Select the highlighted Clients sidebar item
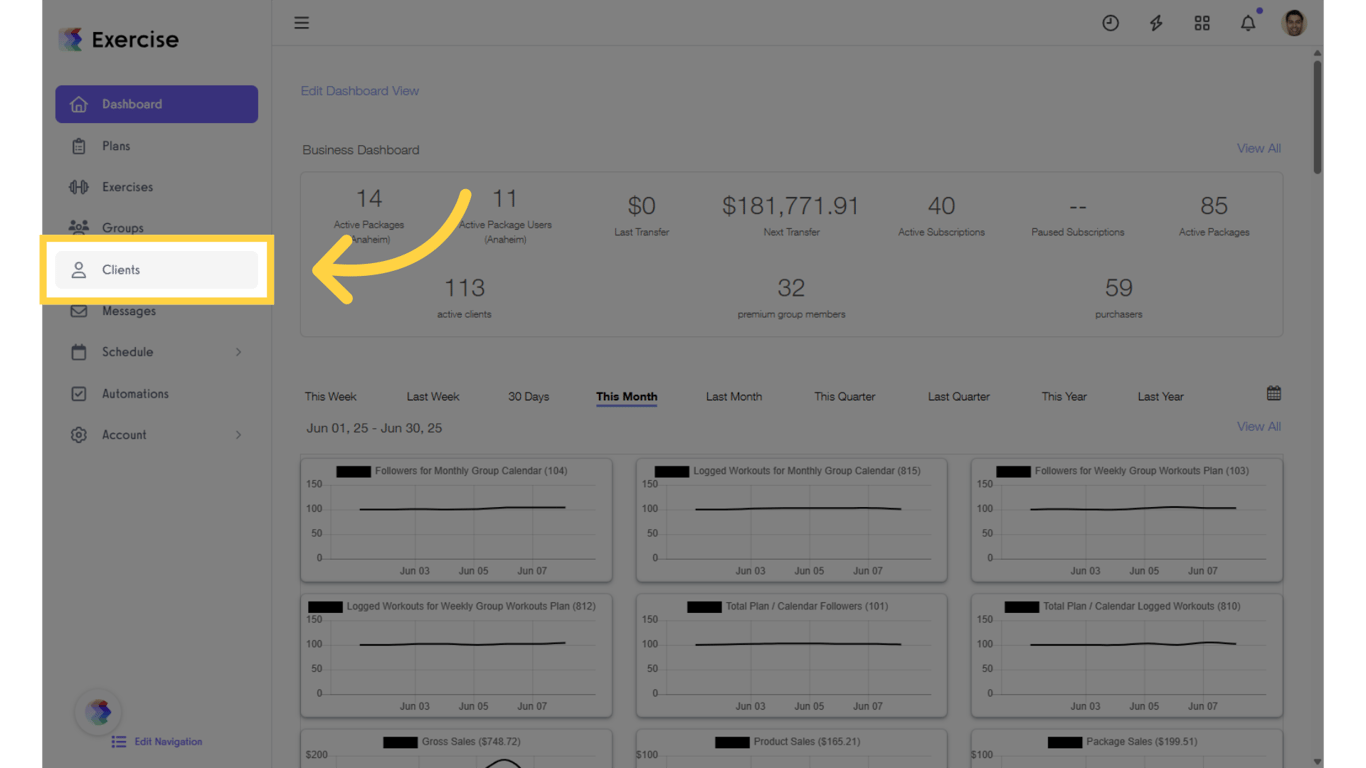 (120, 269)
